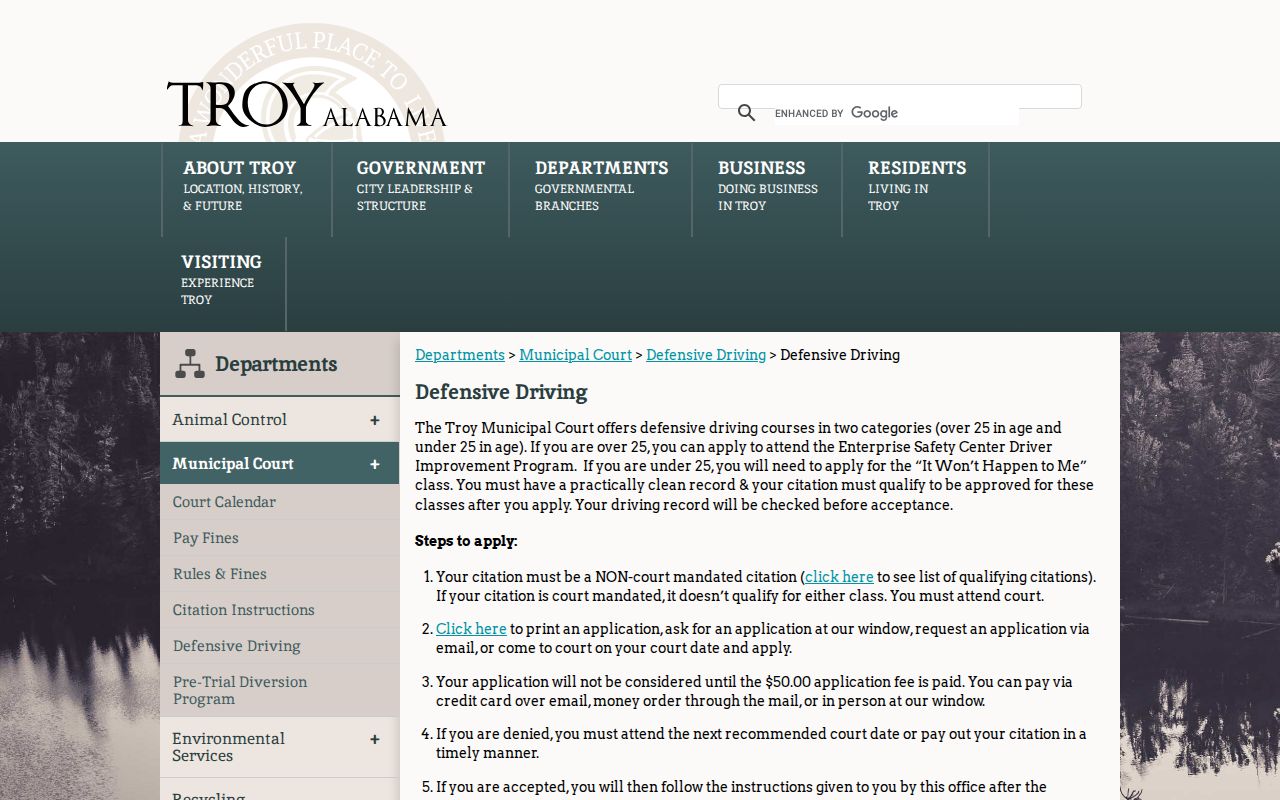
Task: Go to Departments breadcrumb link
Action: 460,355
